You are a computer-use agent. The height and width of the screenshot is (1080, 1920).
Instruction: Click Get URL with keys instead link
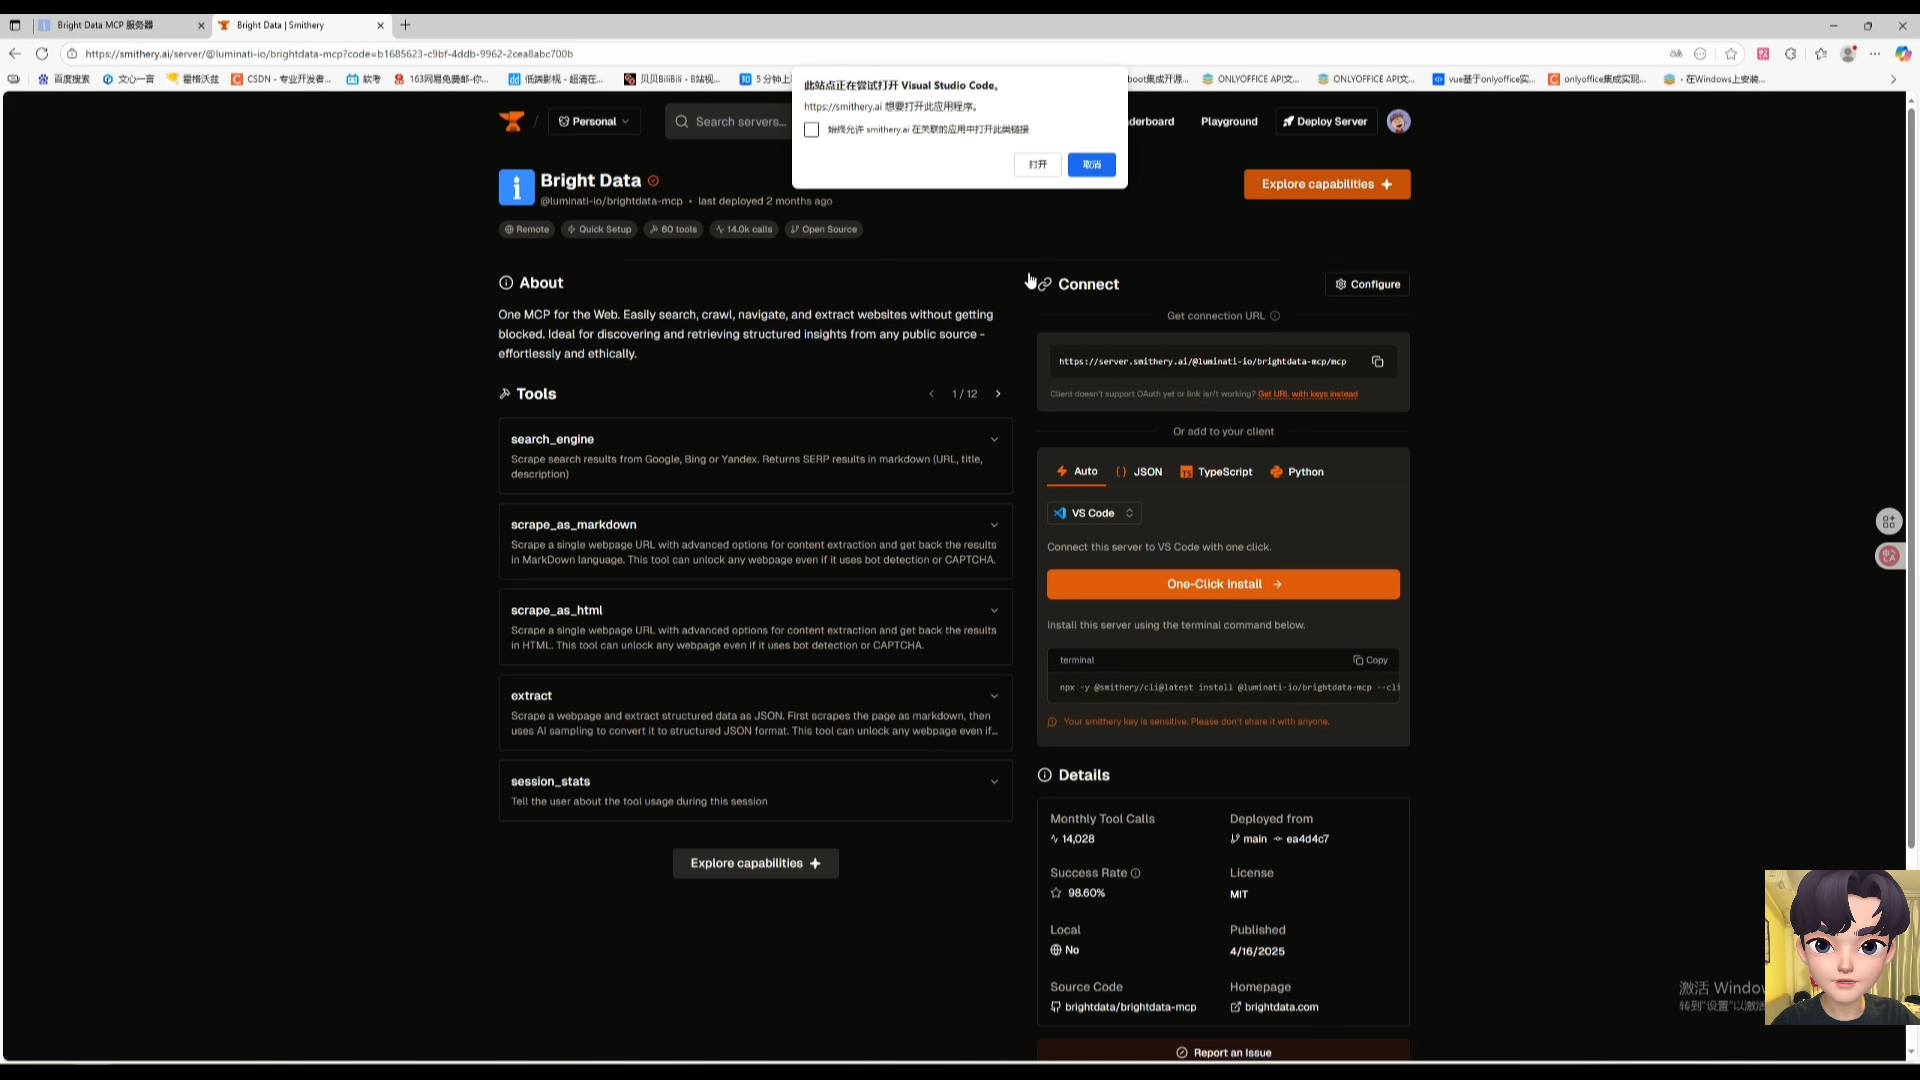pyautogui.click(x=1307, y=394)
